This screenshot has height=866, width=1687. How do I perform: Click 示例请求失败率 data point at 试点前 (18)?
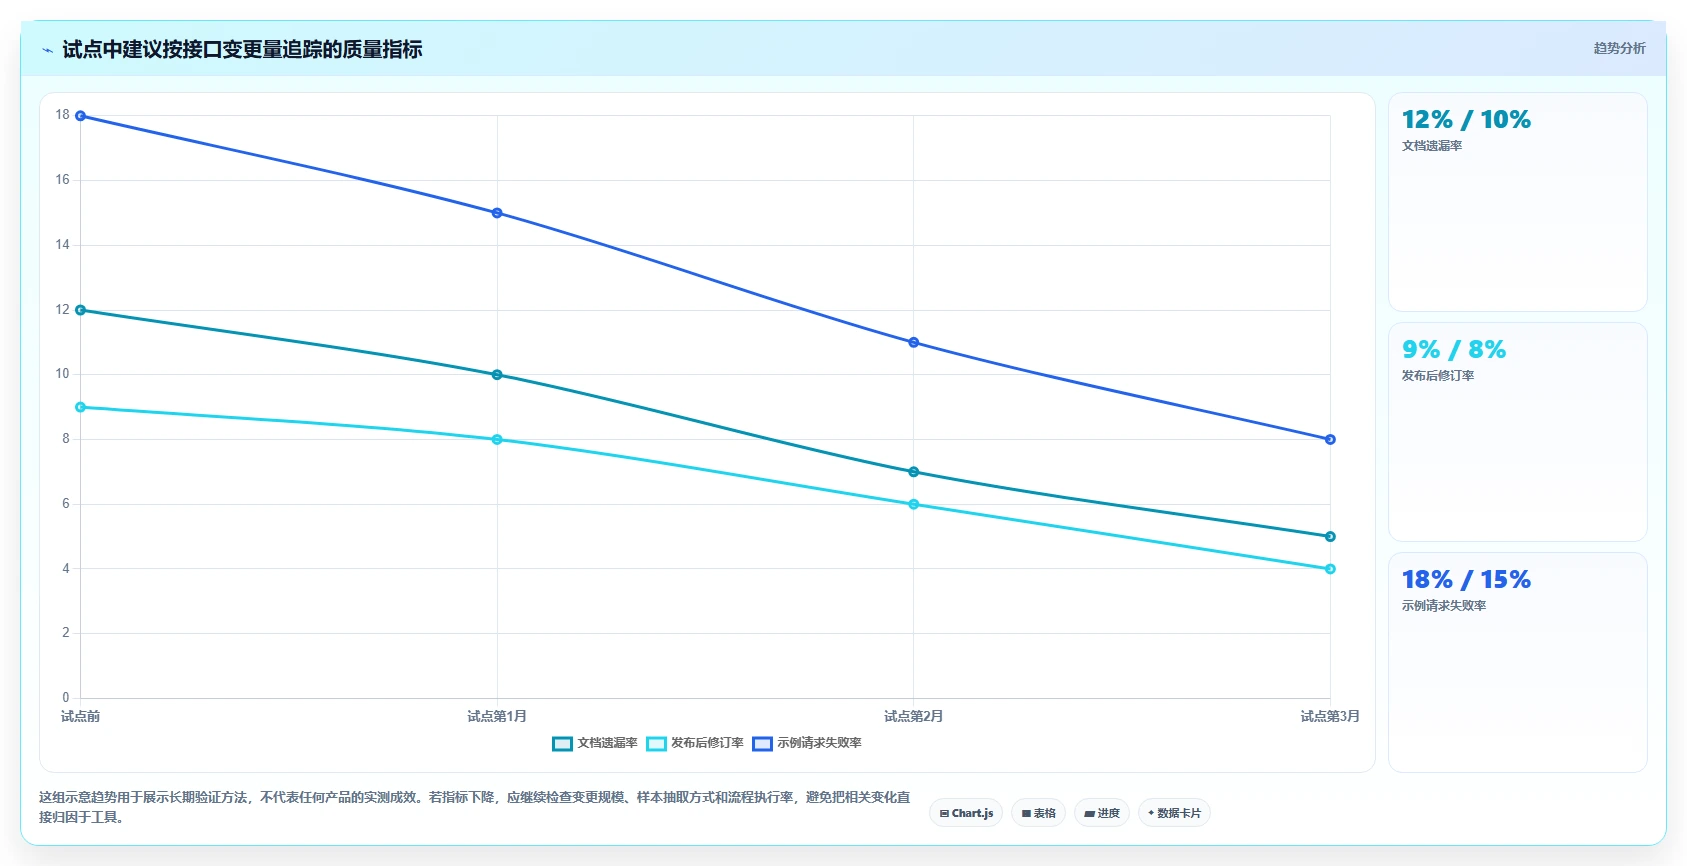click(81, 116)
